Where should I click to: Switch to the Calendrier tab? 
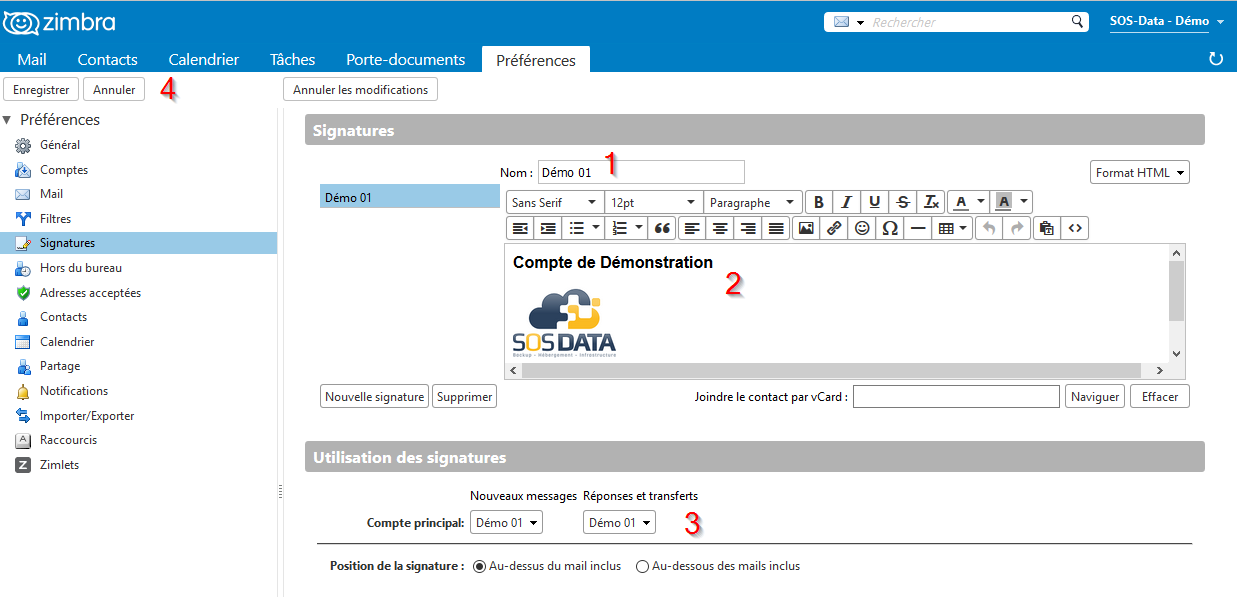[x=203, y=59]
